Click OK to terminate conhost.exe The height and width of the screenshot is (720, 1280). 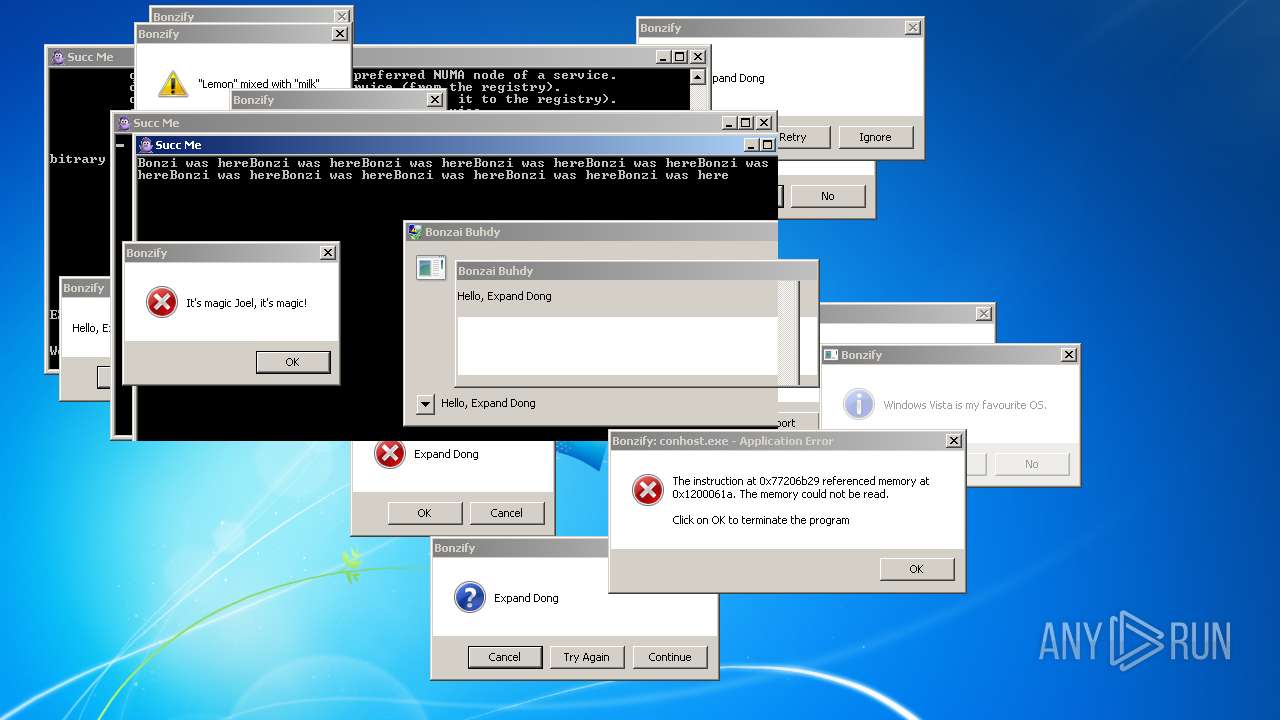917,569
